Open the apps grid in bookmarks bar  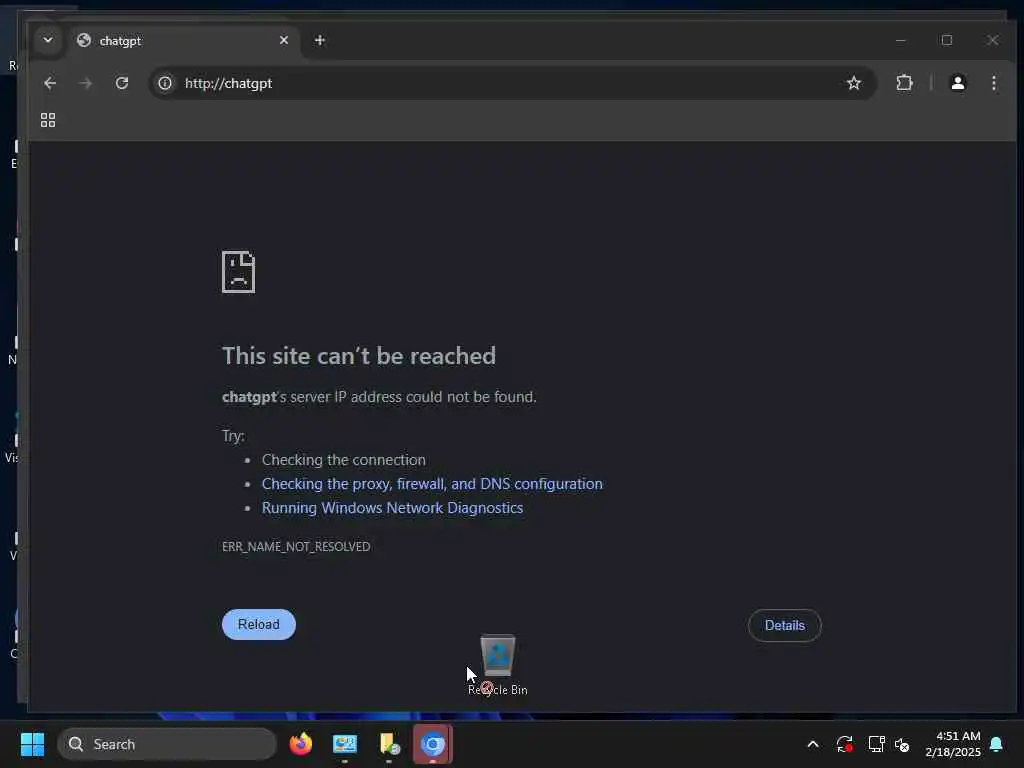(x=48, y=120)
